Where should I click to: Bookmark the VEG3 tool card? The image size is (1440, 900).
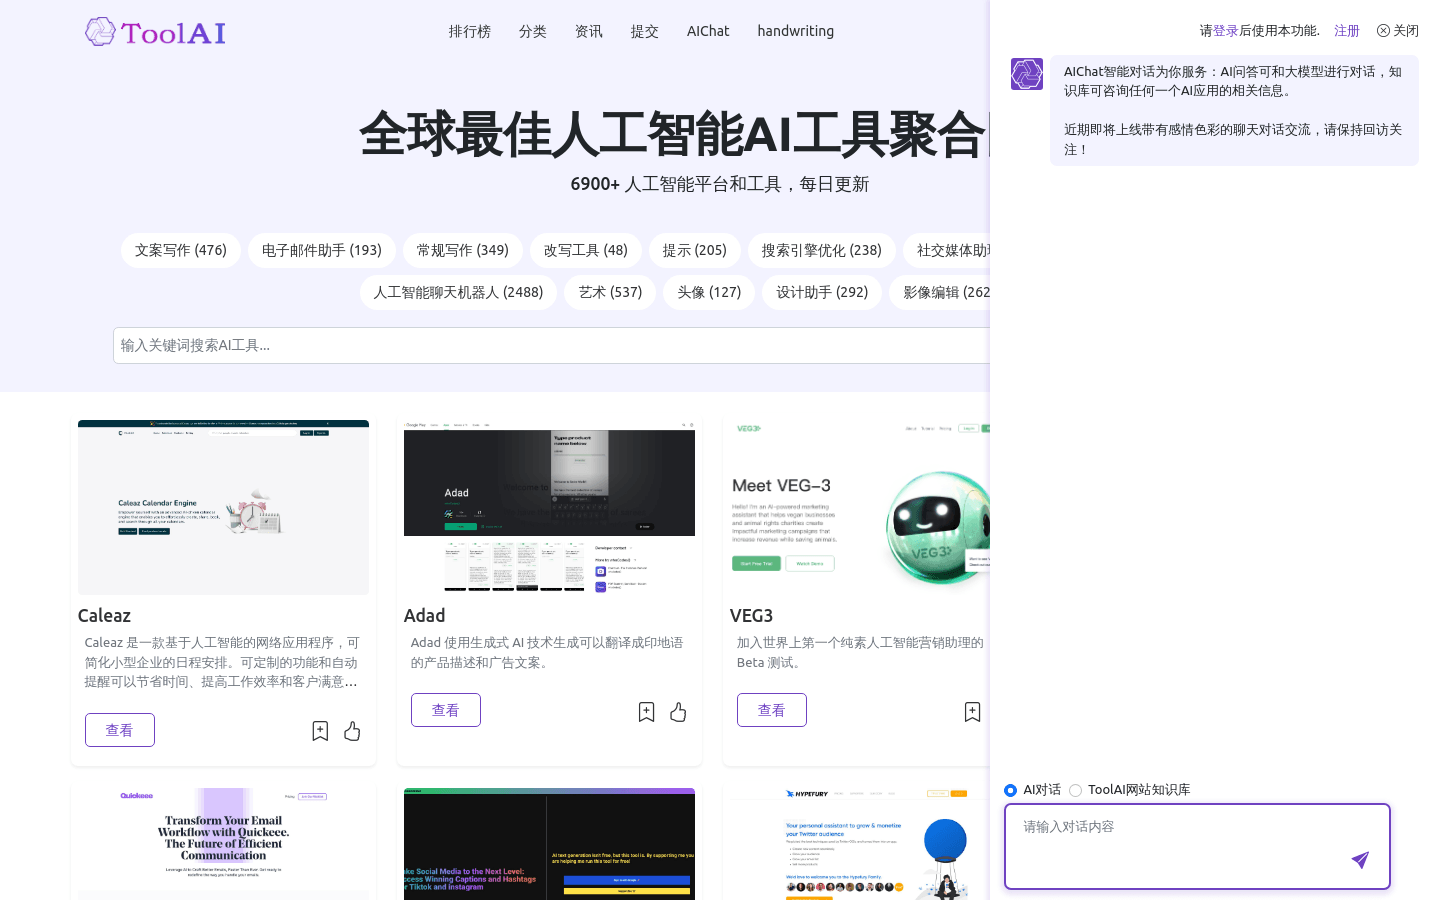pos(972,712)
